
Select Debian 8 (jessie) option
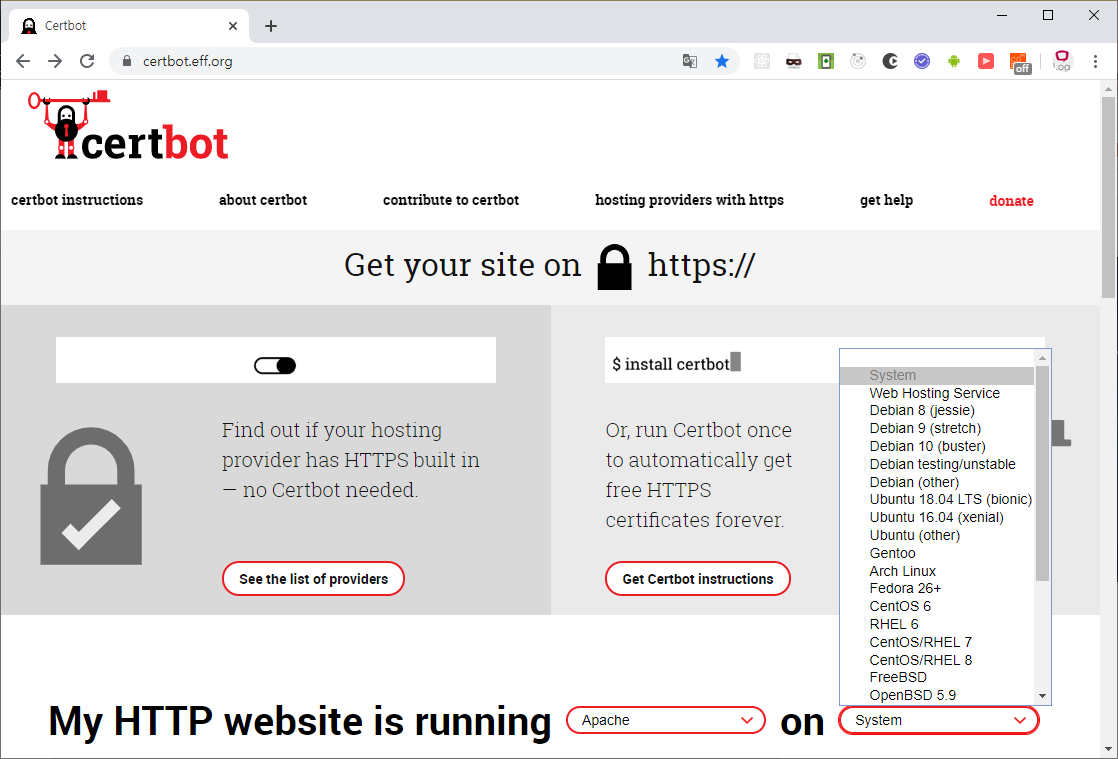(x=937, y=411)
